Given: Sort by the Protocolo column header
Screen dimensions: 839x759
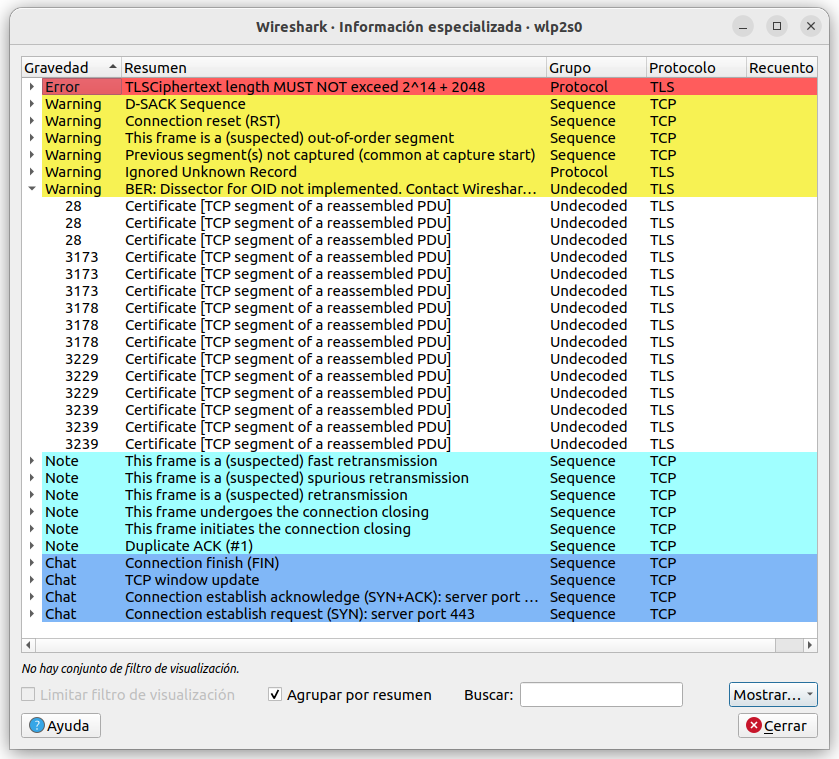Looking at the screenshot, I should pos(696,68).
